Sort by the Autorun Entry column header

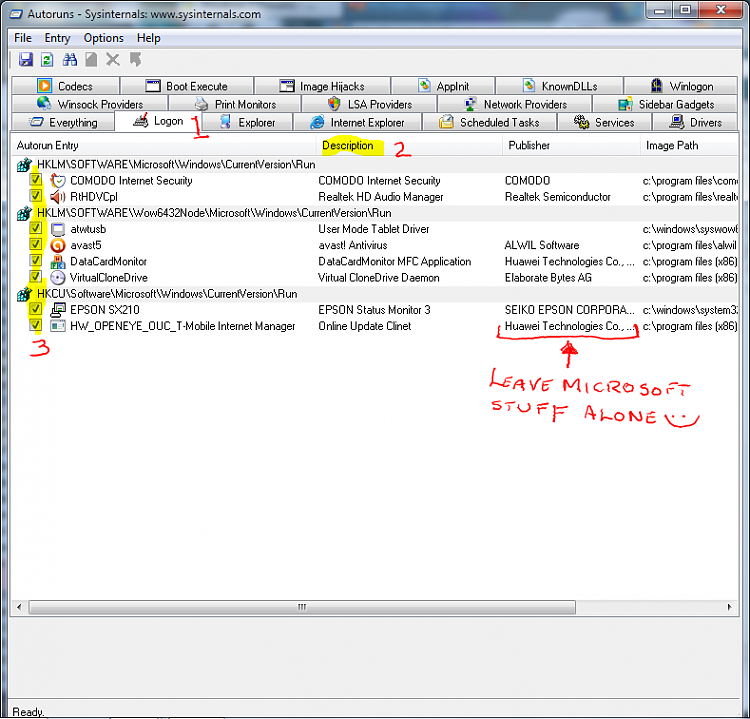coord(163,145)
